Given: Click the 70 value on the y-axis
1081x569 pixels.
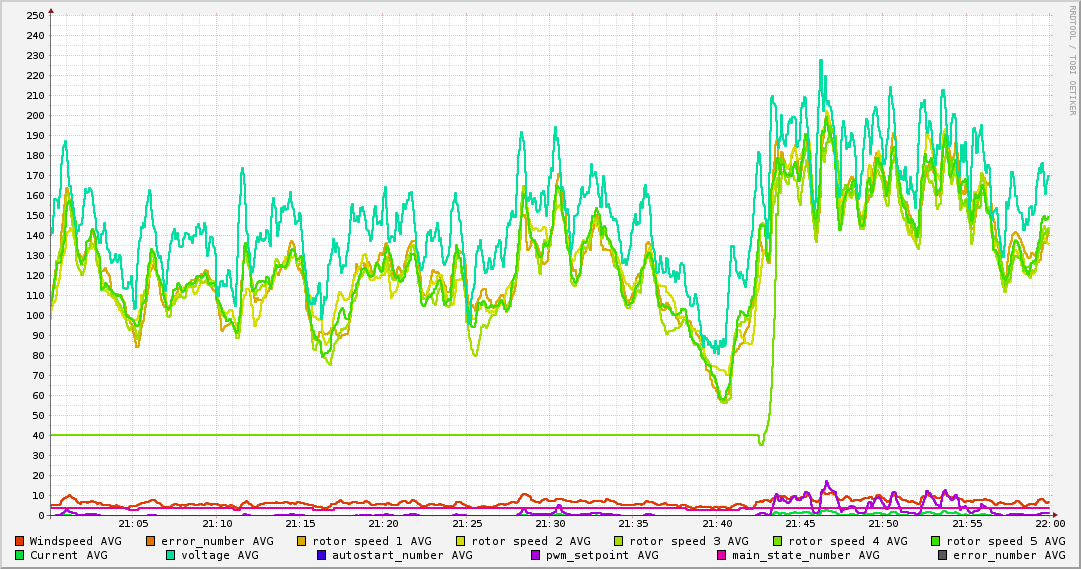Looking at the screenshot, I should [x=38, y=375].
